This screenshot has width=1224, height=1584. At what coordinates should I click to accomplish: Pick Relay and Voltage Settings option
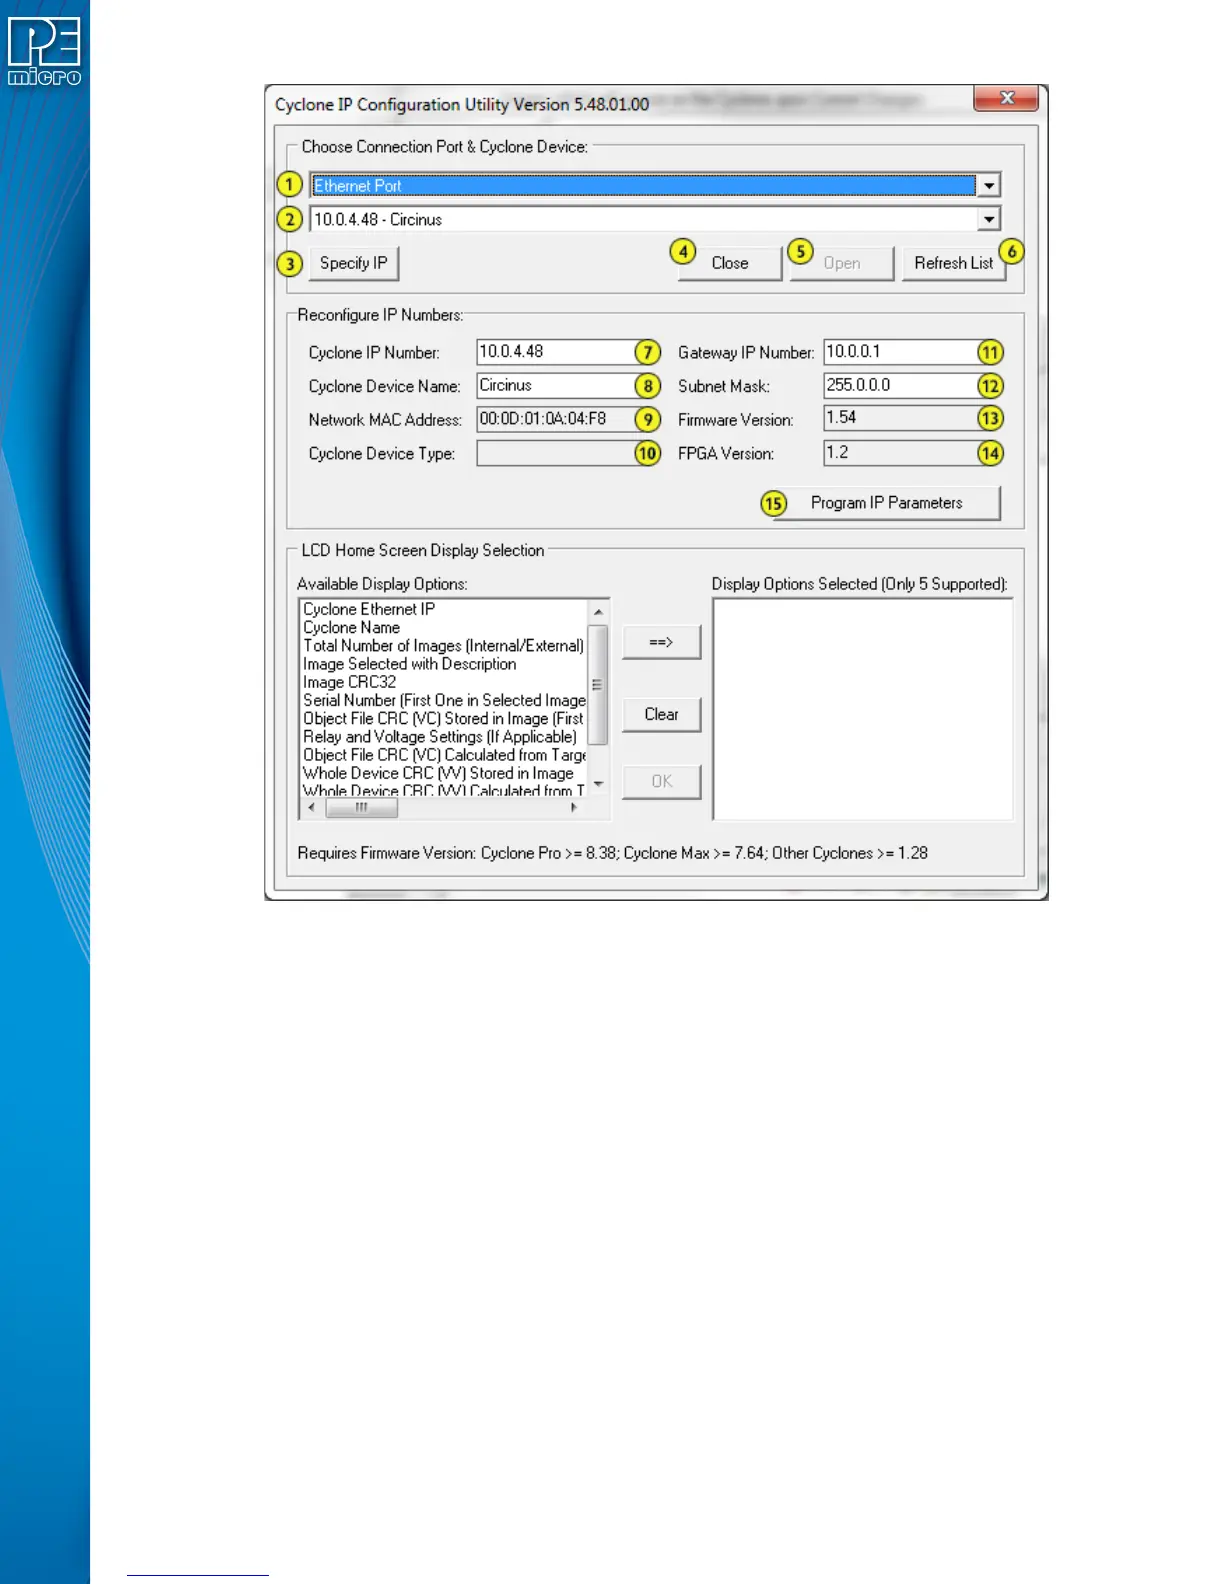tap(439, 737)
